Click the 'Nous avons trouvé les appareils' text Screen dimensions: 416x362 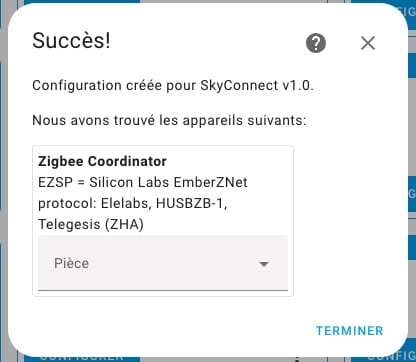click(169, 120)
